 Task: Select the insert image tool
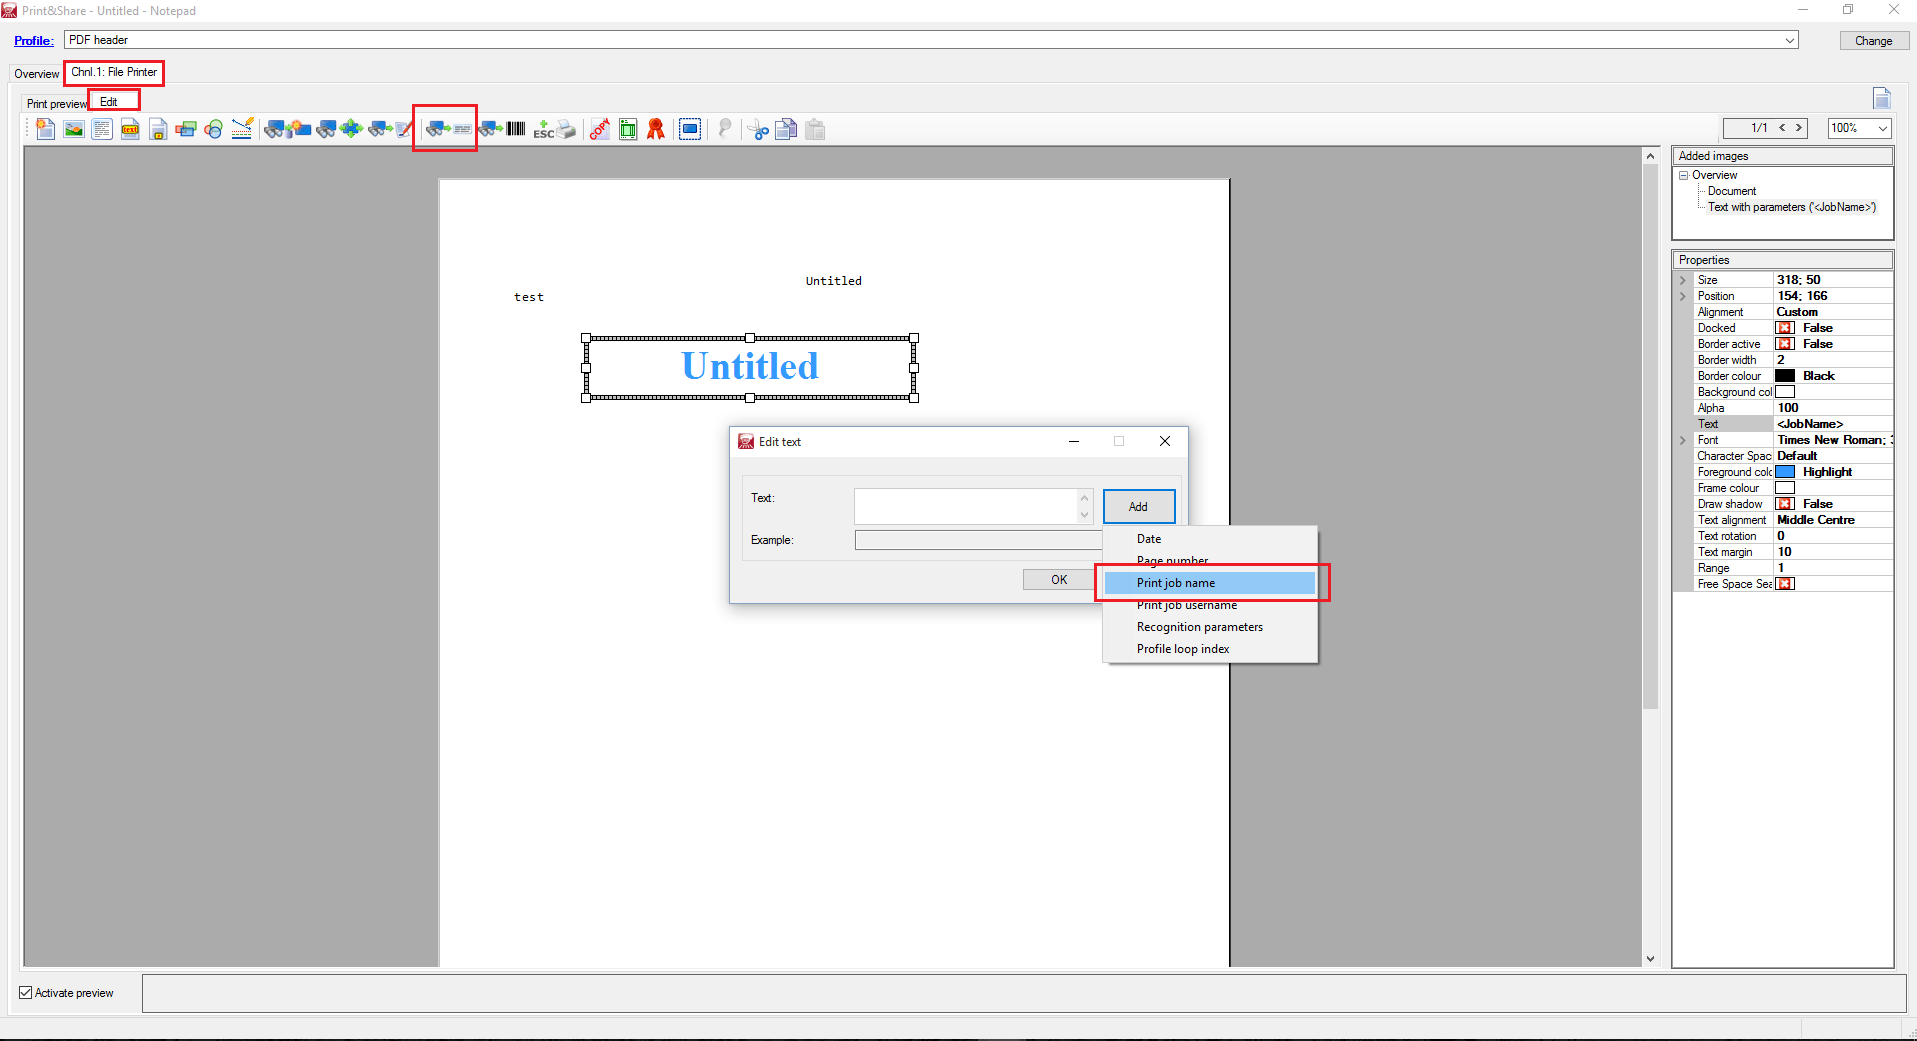coord(73,128)
